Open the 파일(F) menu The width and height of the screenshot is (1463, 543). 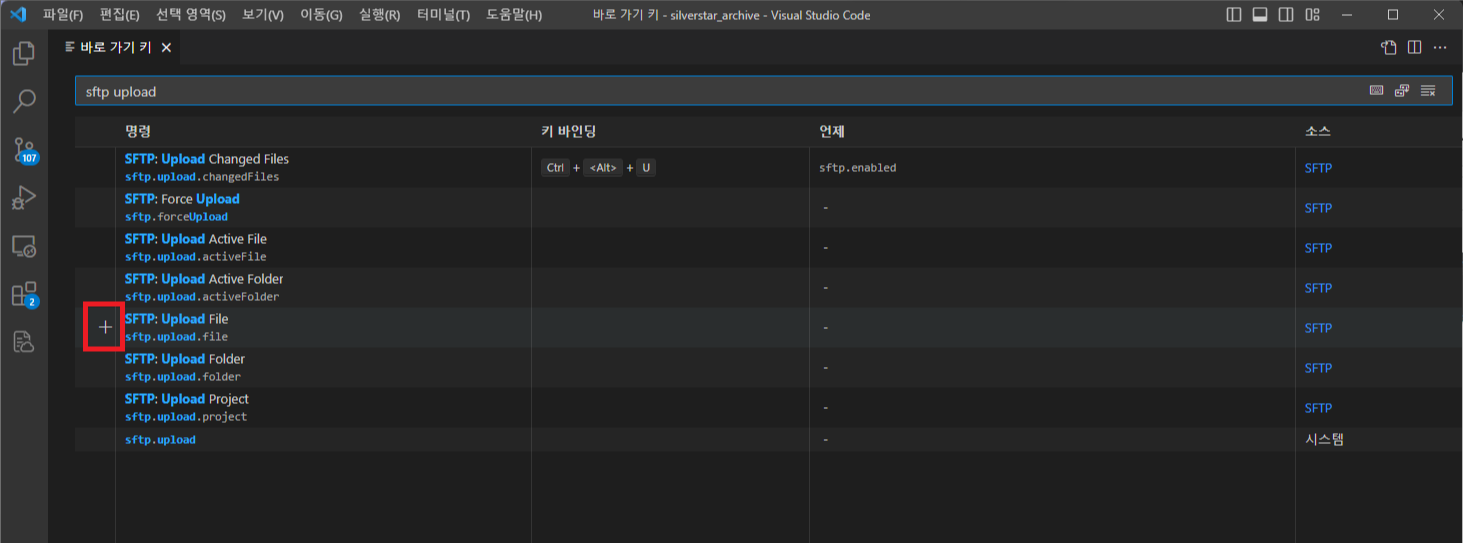pos(62,15)
